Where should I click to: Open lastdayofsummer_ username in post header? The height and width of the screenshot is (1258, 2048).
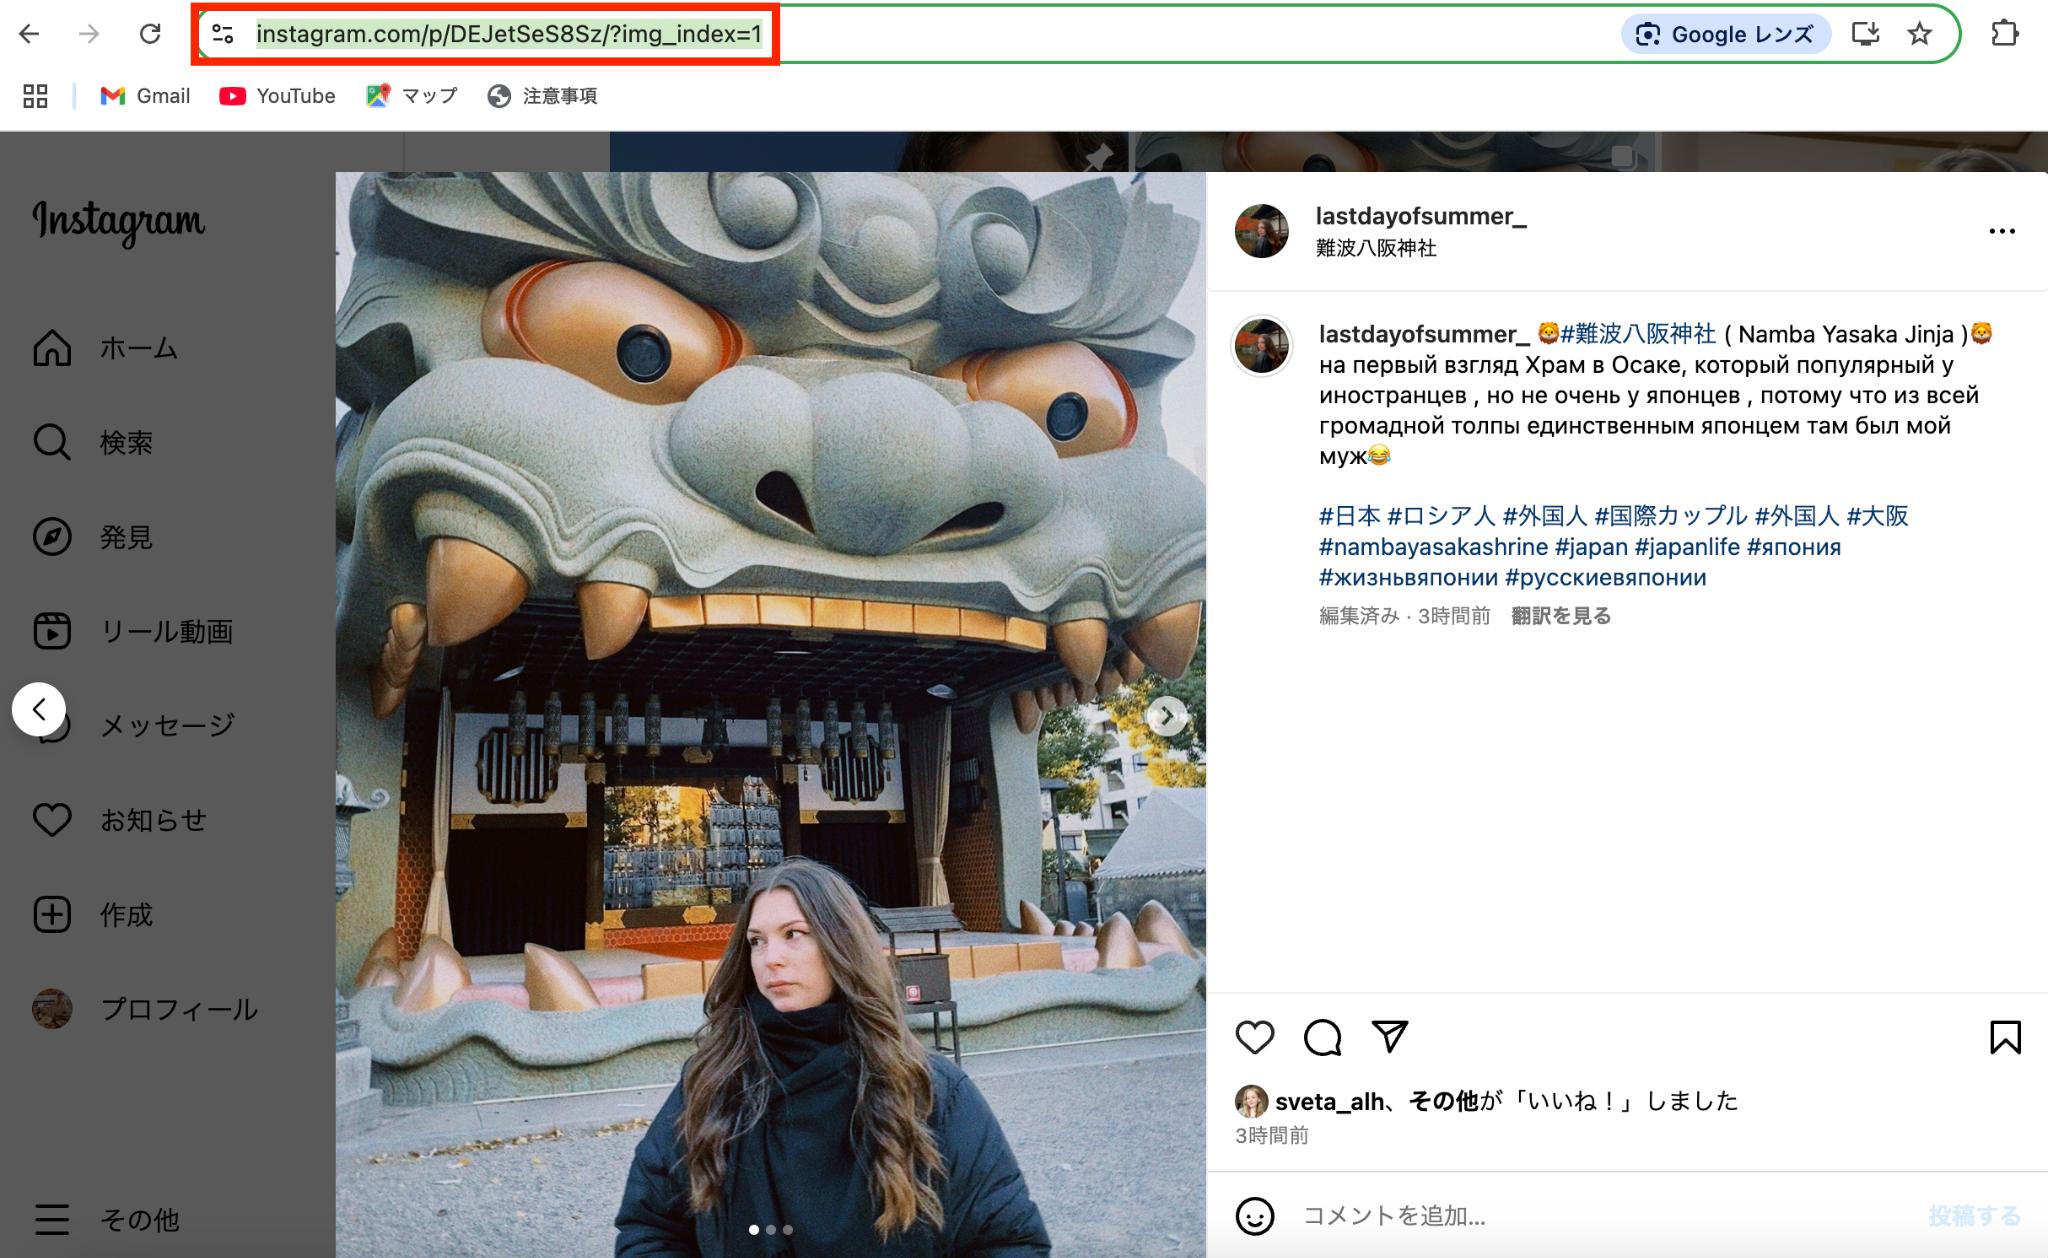1421,216
